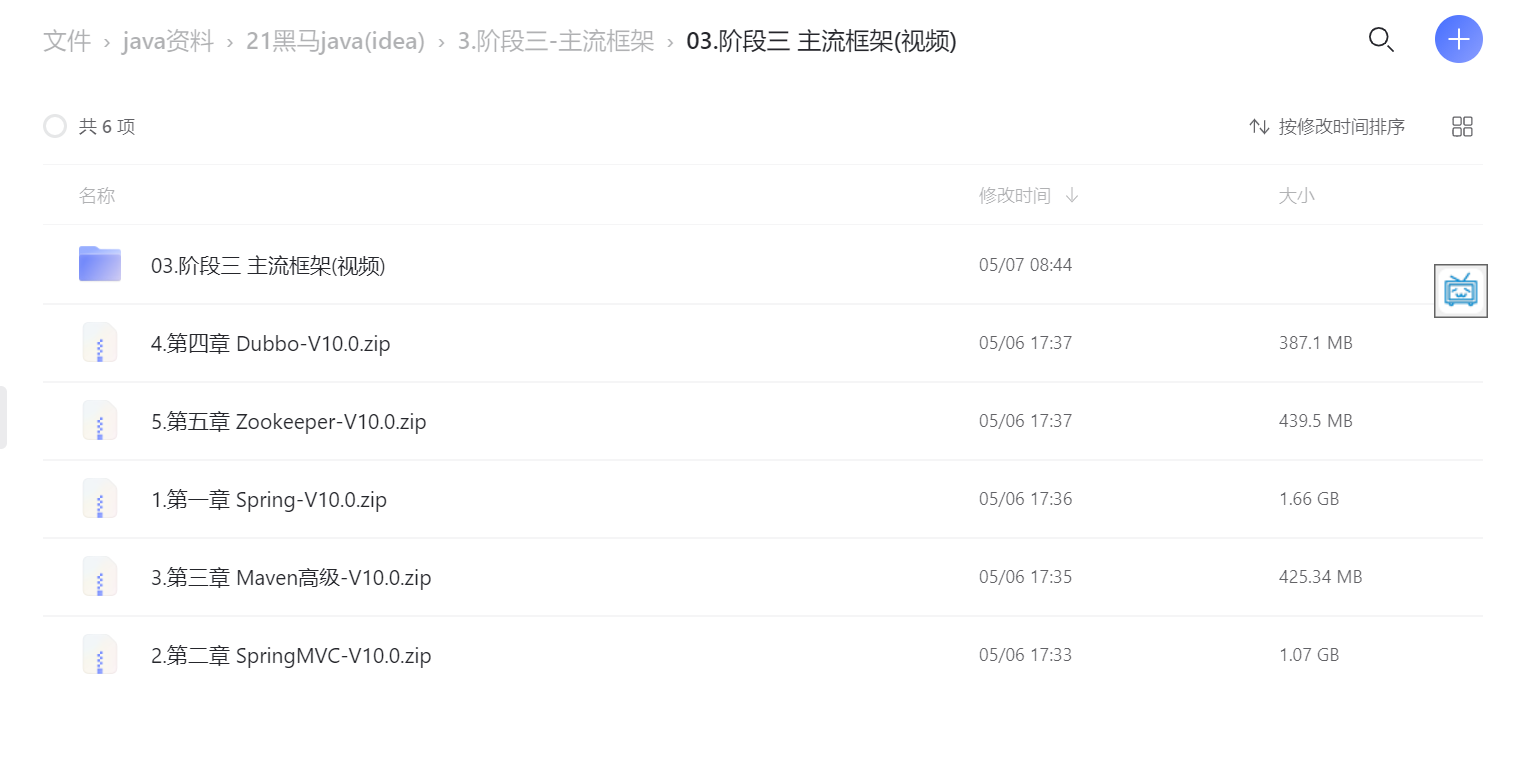The image size is (1531, 764).
Task: Toggle the select-all circle beside 共 6 项
Action: coord(55,126)
